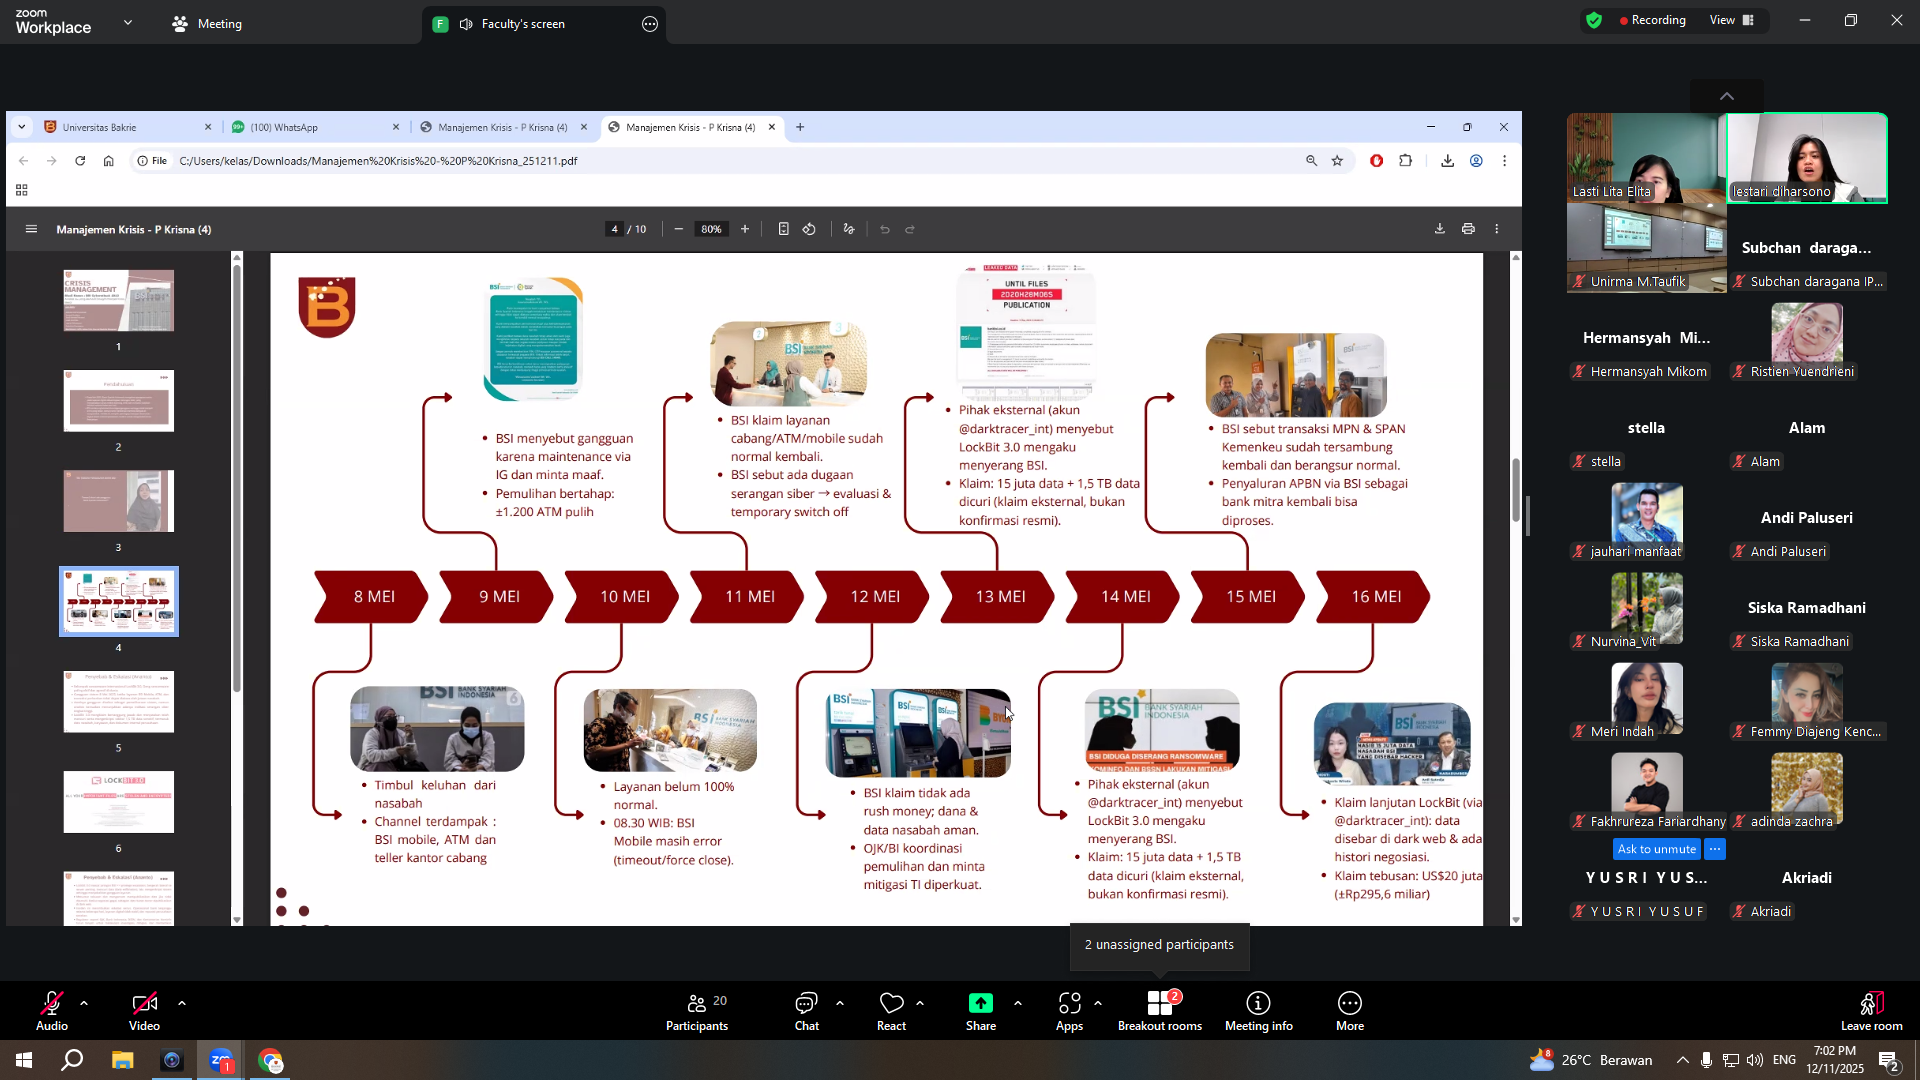The width and height of the screenshot is (1920, 1080).
Task: Open Chrome from the taskbar
Action: click(x=270, y=1060)
